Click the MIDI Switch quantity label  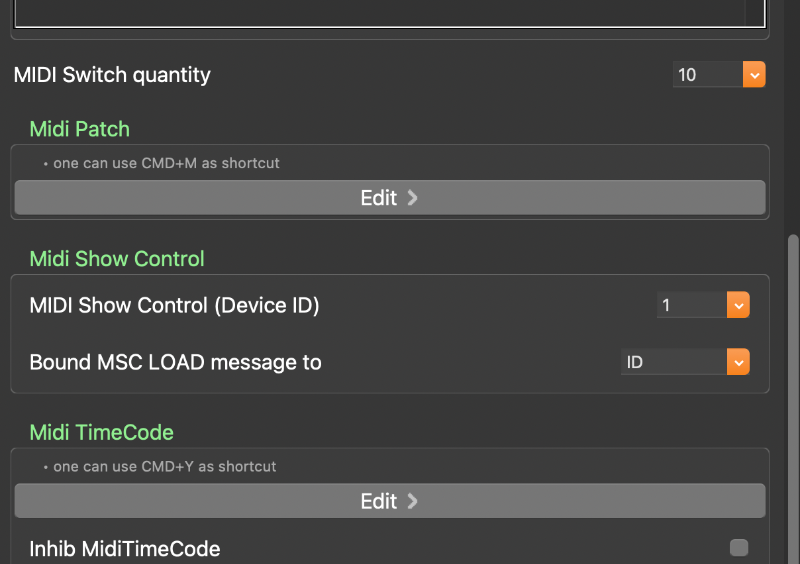[112, 75]
